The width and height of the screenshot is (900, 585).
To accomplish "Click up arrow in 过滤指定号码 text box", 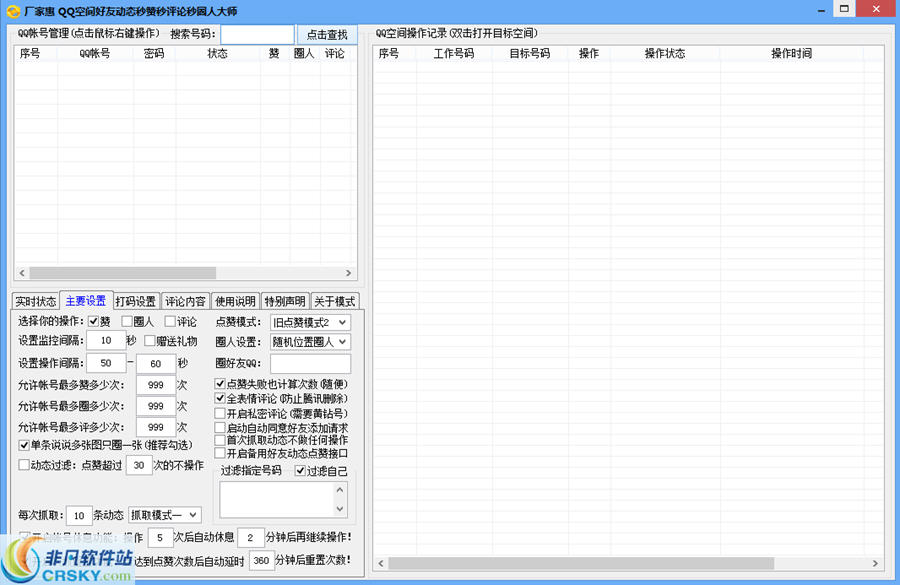I will click(x=340, y=490).
